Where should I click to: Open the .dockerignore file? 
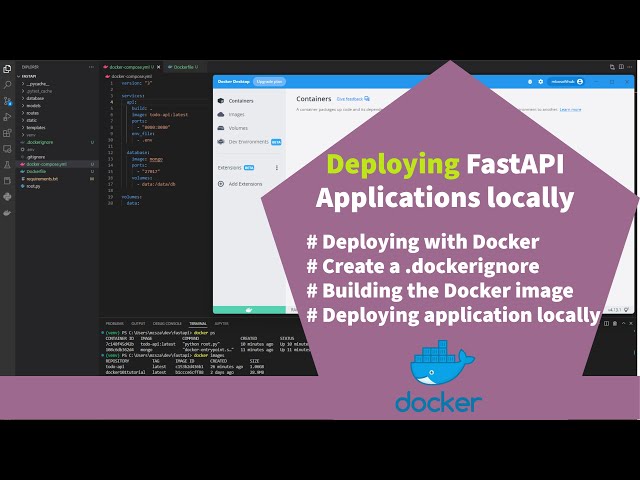point(40,142)
